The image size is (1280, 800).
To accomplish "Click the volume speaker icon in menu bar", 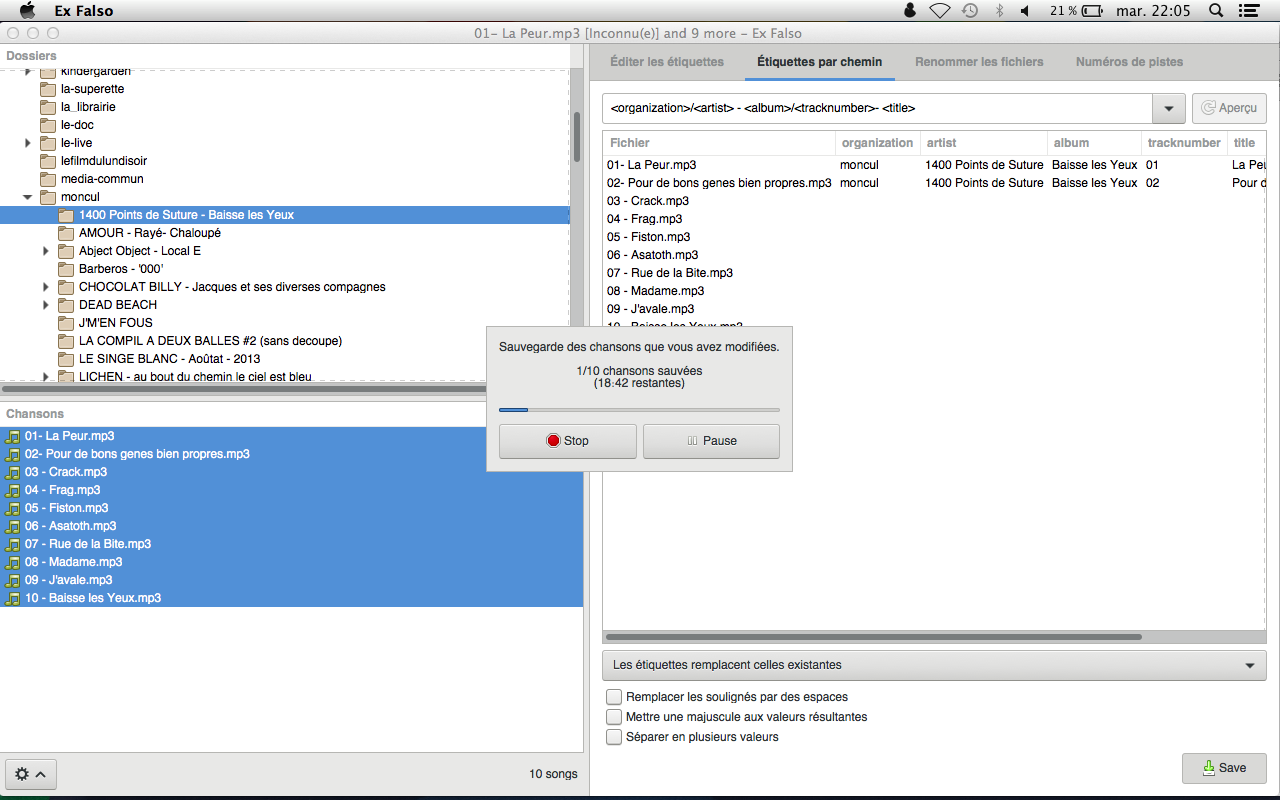I will (x=1025, y=11).
